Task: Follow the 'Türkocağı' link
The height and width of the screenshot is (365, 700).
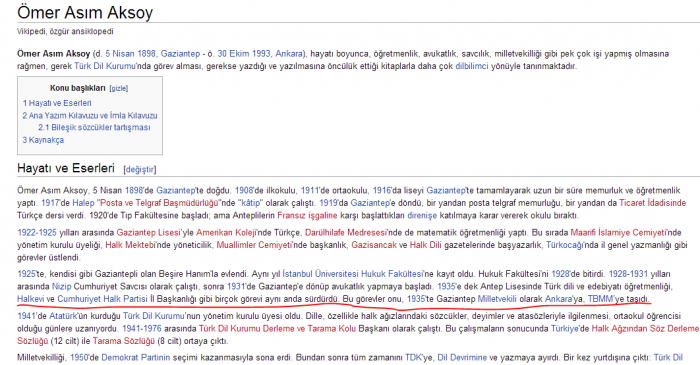Action: pyautogui.click(x=564, y=245)
